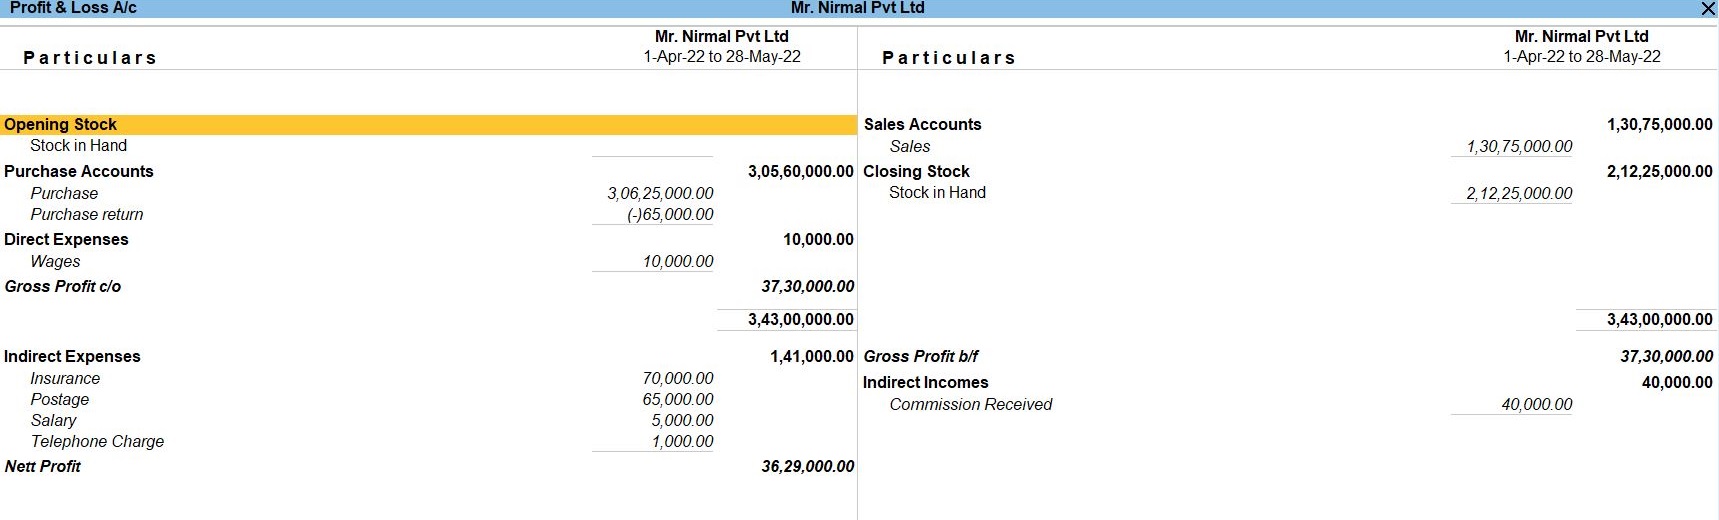Open the Postage ledger entry
The height and width of the screenshot is (520, 1719).
click(x=60, y=400)
